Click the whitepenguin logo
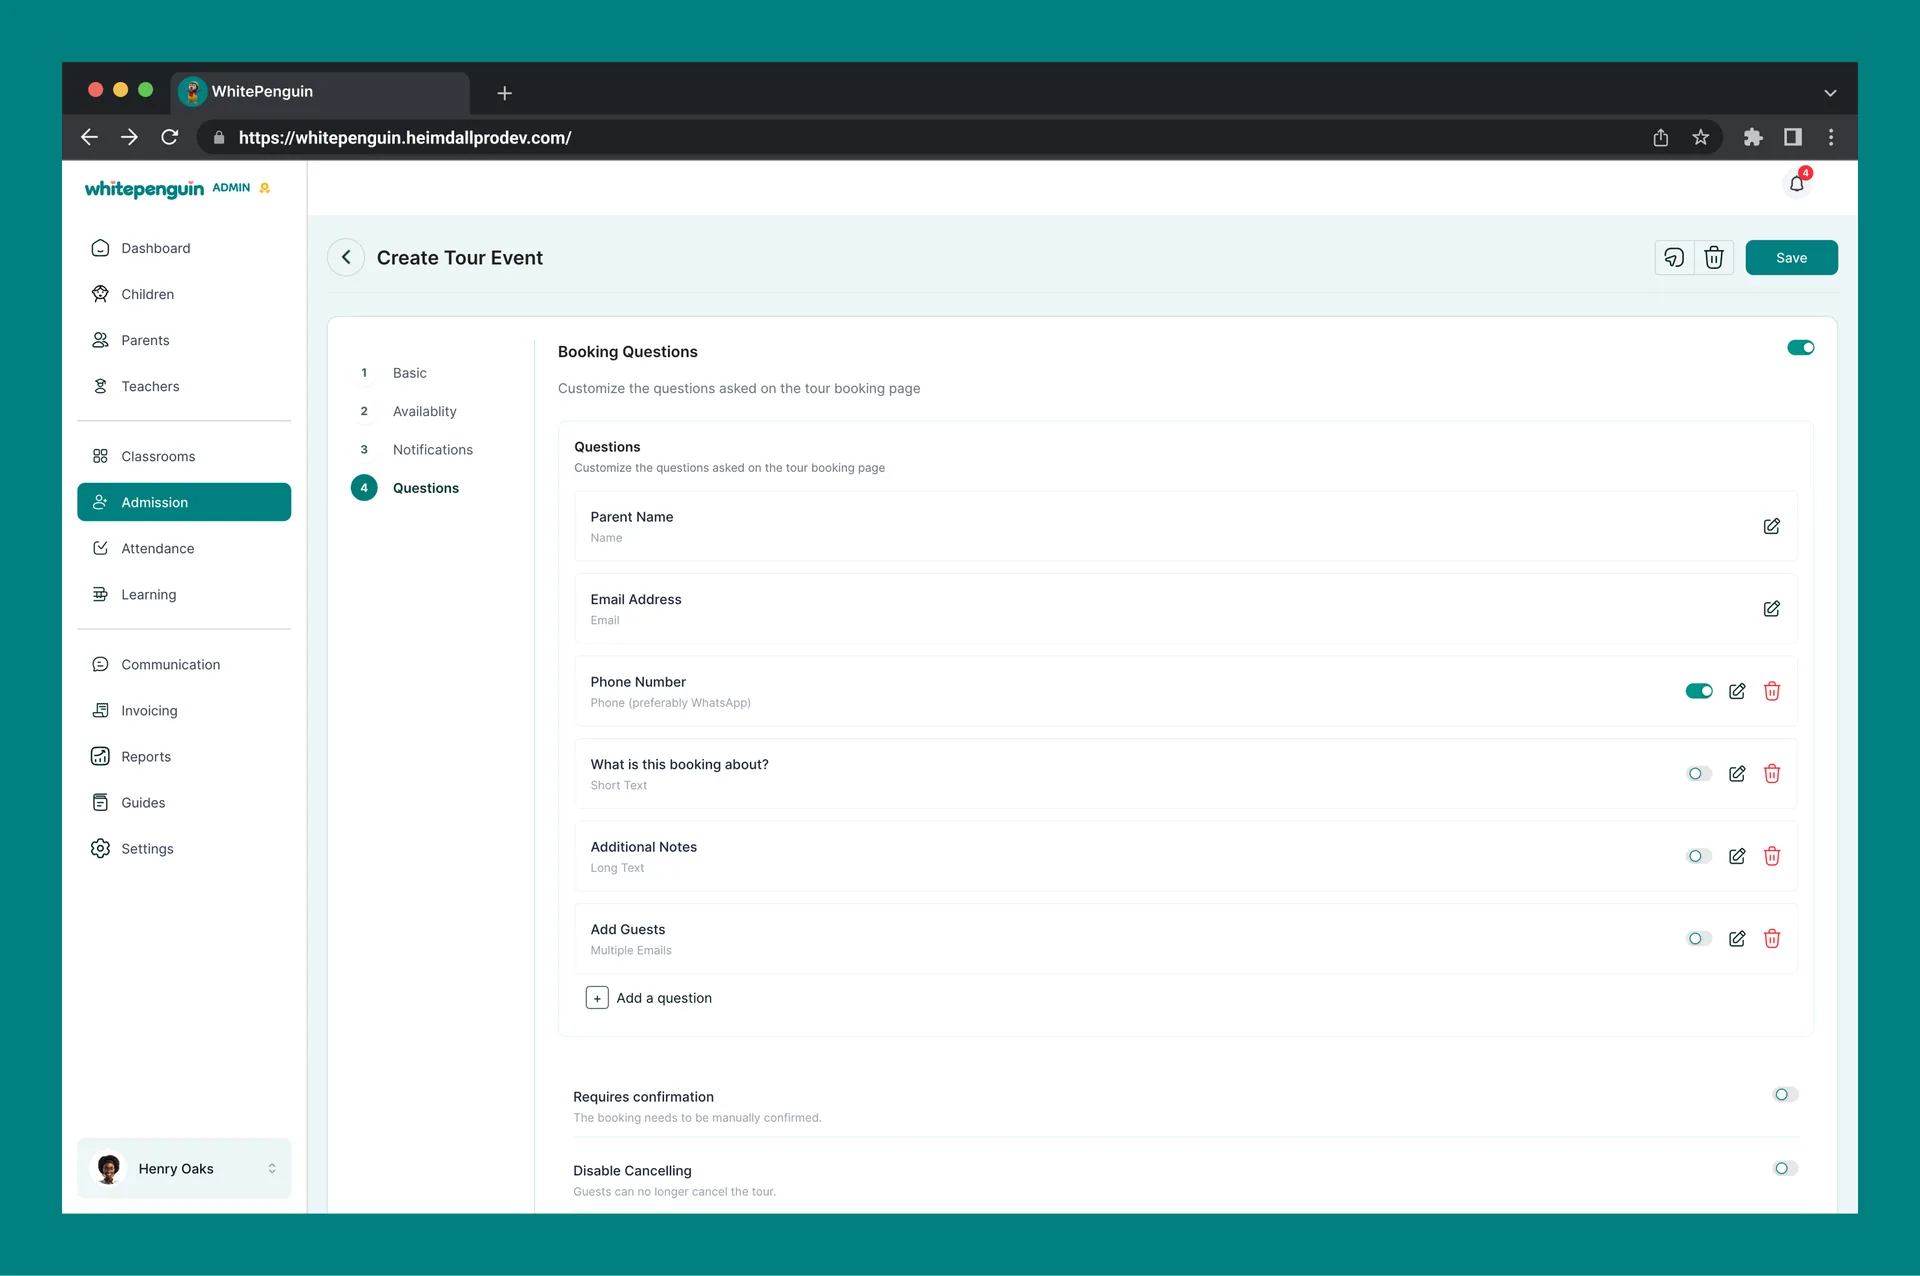Viewport: 1920px width, 1276px height. (144, 189)
